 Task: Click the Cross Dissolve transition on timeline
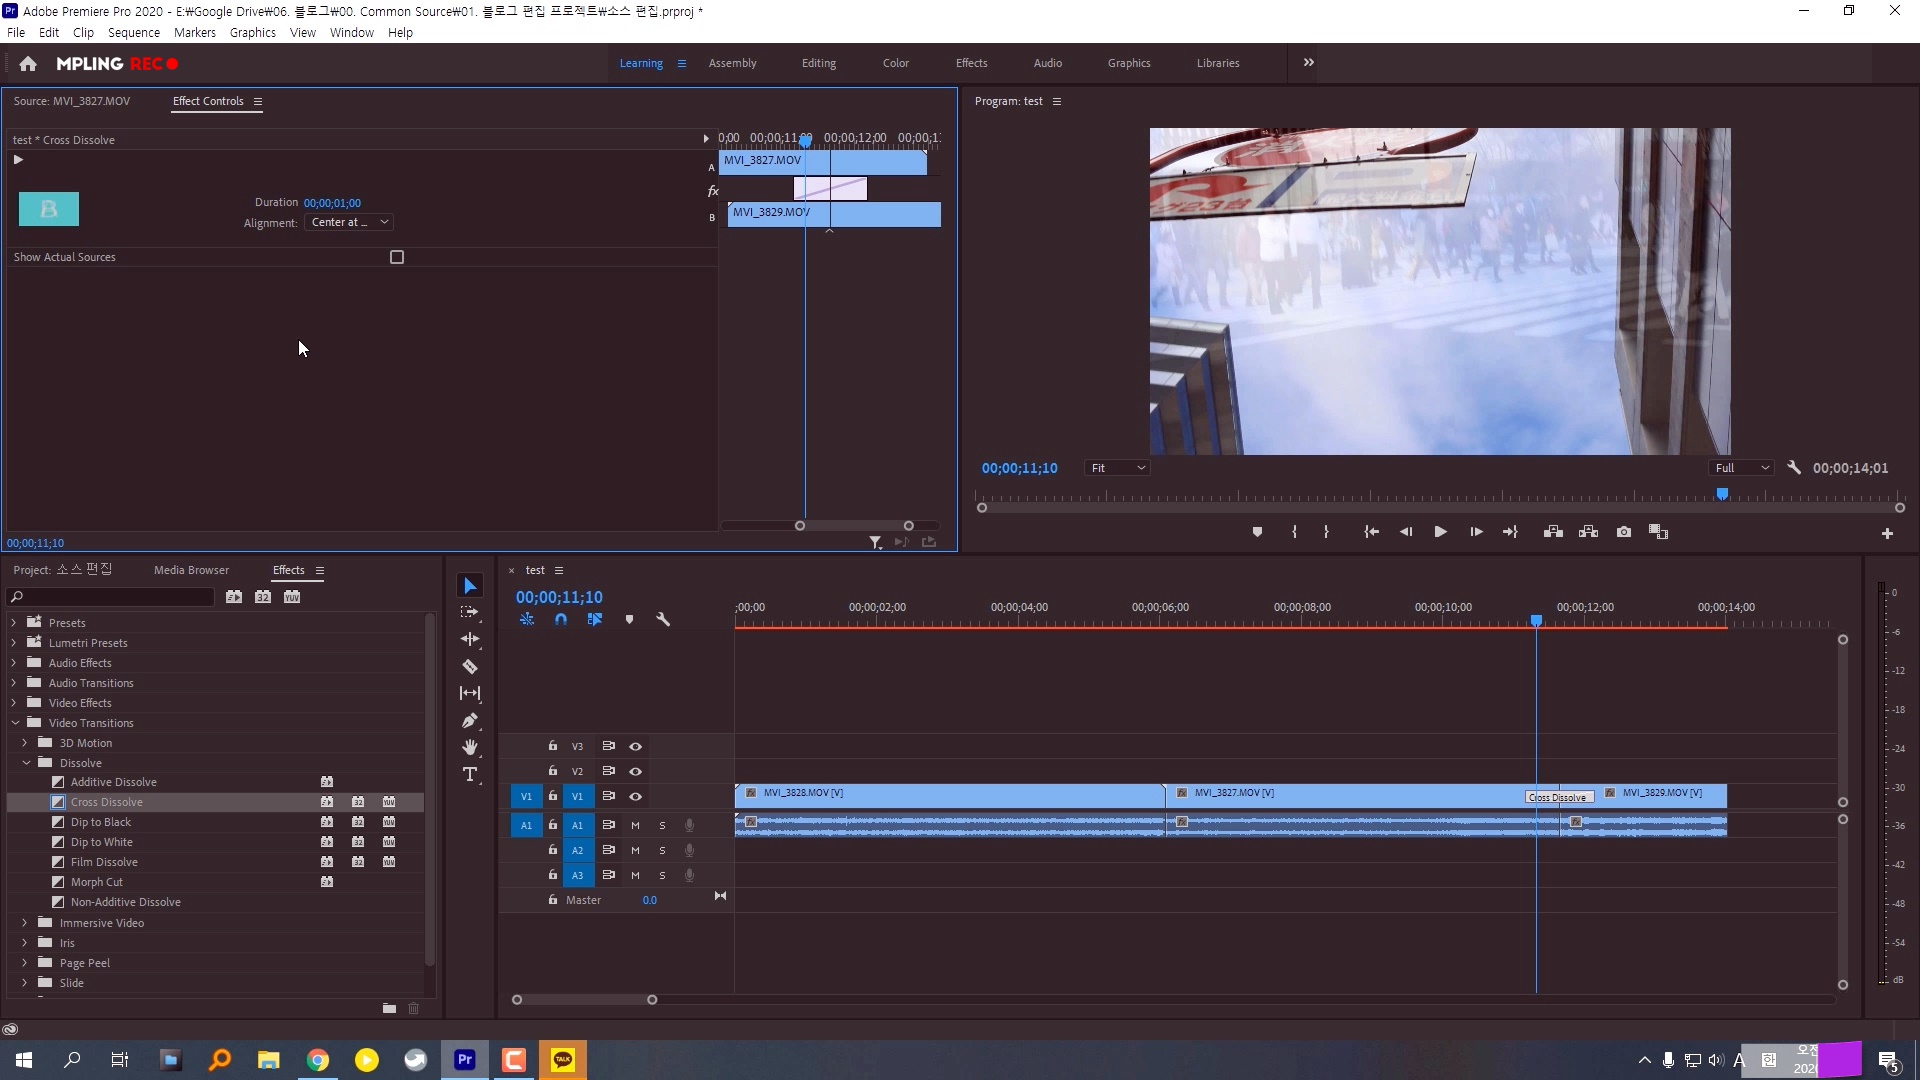pos(1558,797)
